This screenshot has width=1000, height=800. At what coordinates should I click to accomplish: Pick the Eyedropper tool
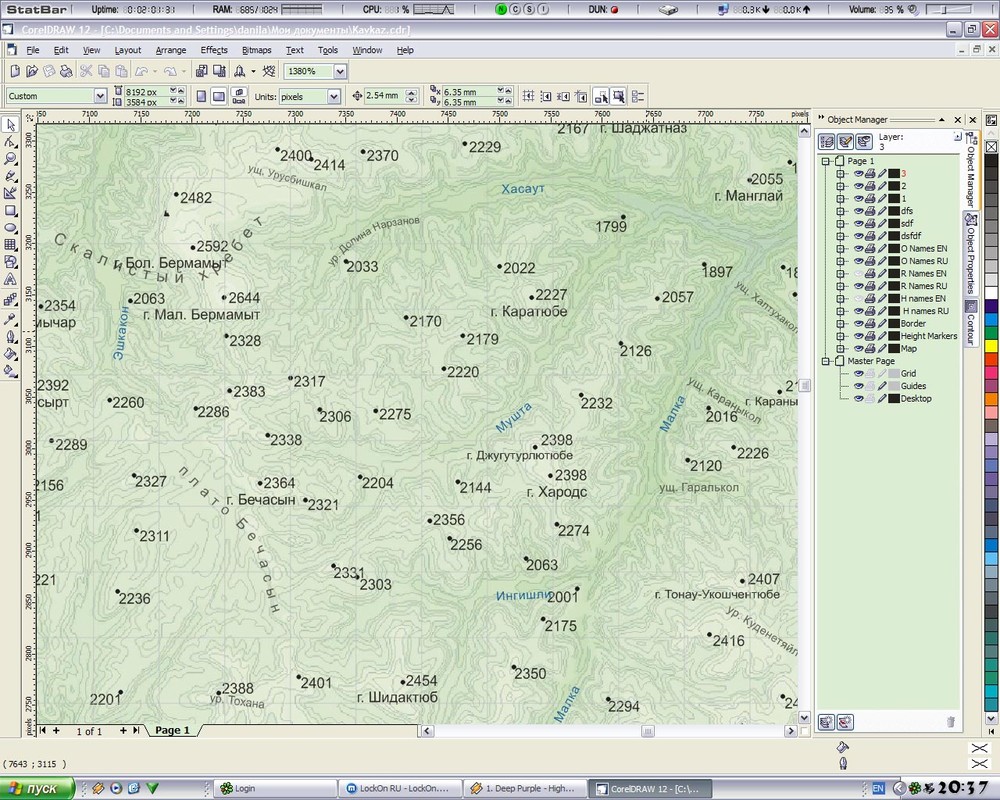(x=10, y=319)
